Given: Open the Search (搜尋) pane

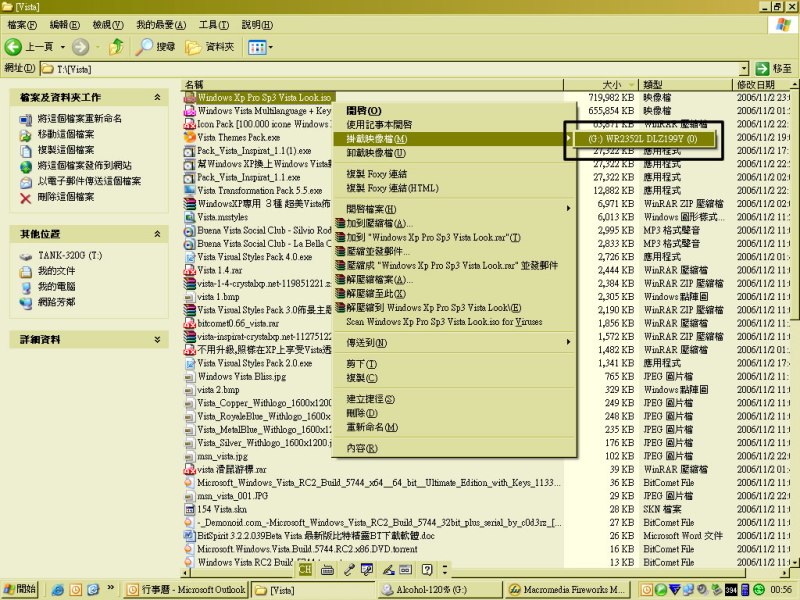Looking at the screenshot, I should point(156,47).
